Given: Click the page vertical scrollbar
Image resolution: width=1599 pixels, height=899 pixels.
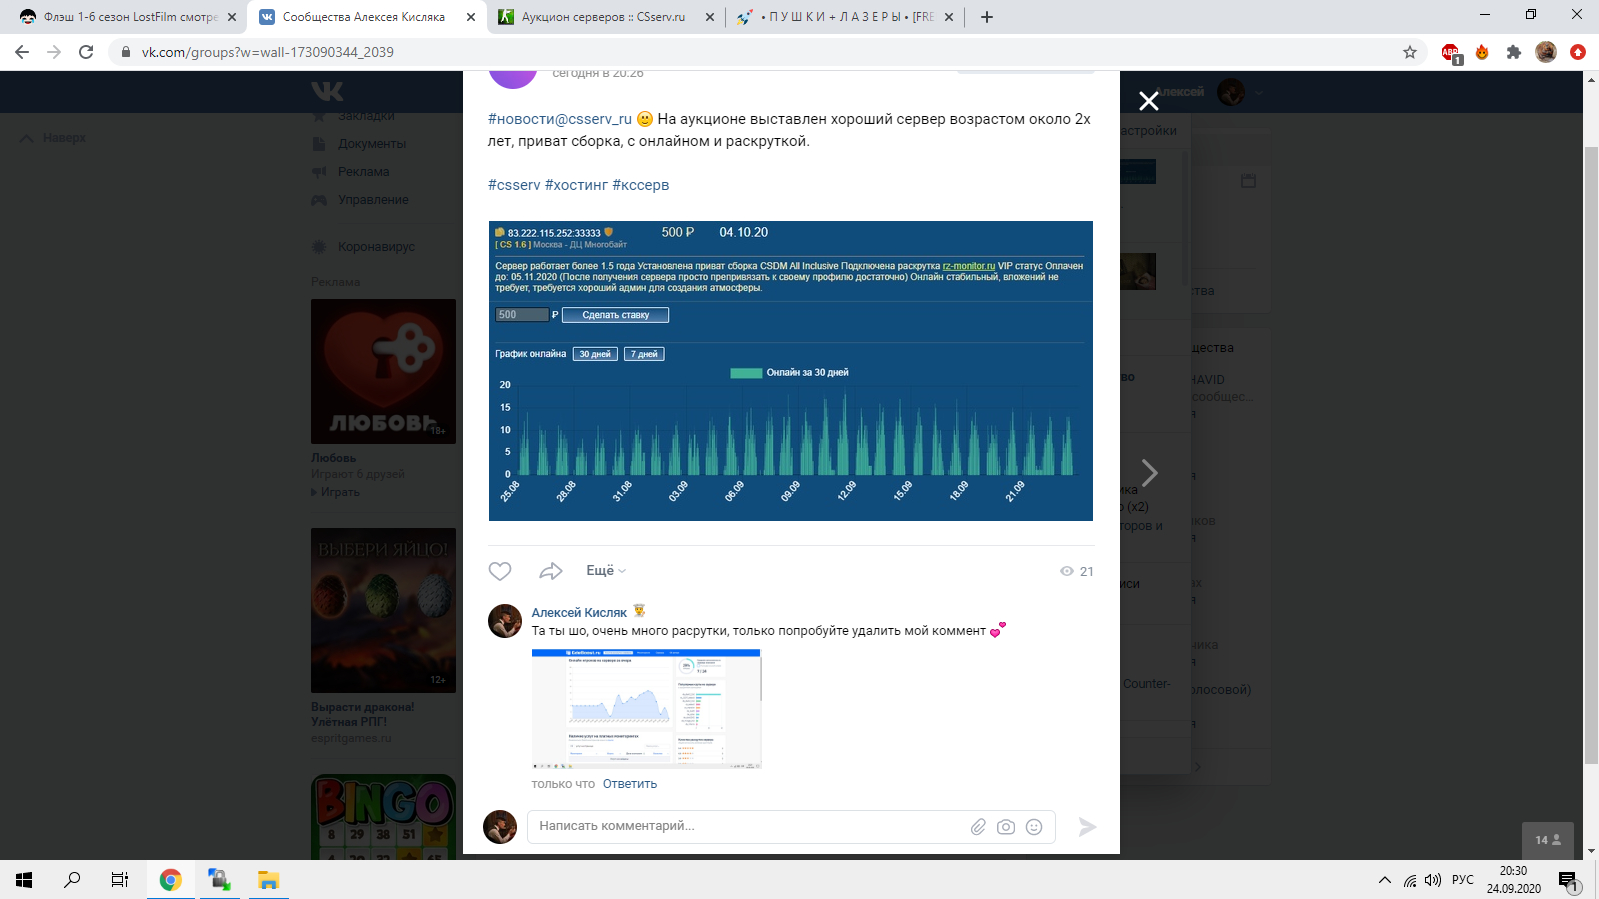Looking at the screenshot, I should tap(1591, 455).
